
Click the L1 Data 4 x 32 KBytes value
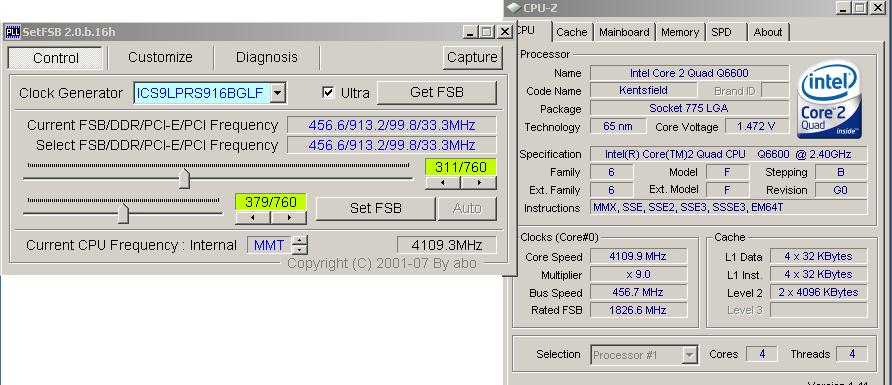pos(819,256)
